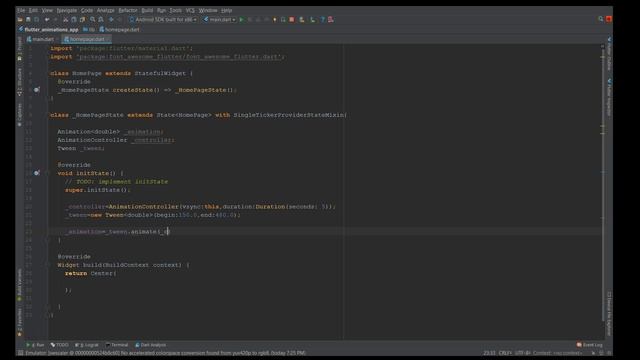Collapse the build method fold marker
The width and height of the screenshot is (640, 360).
coord(47,265)
